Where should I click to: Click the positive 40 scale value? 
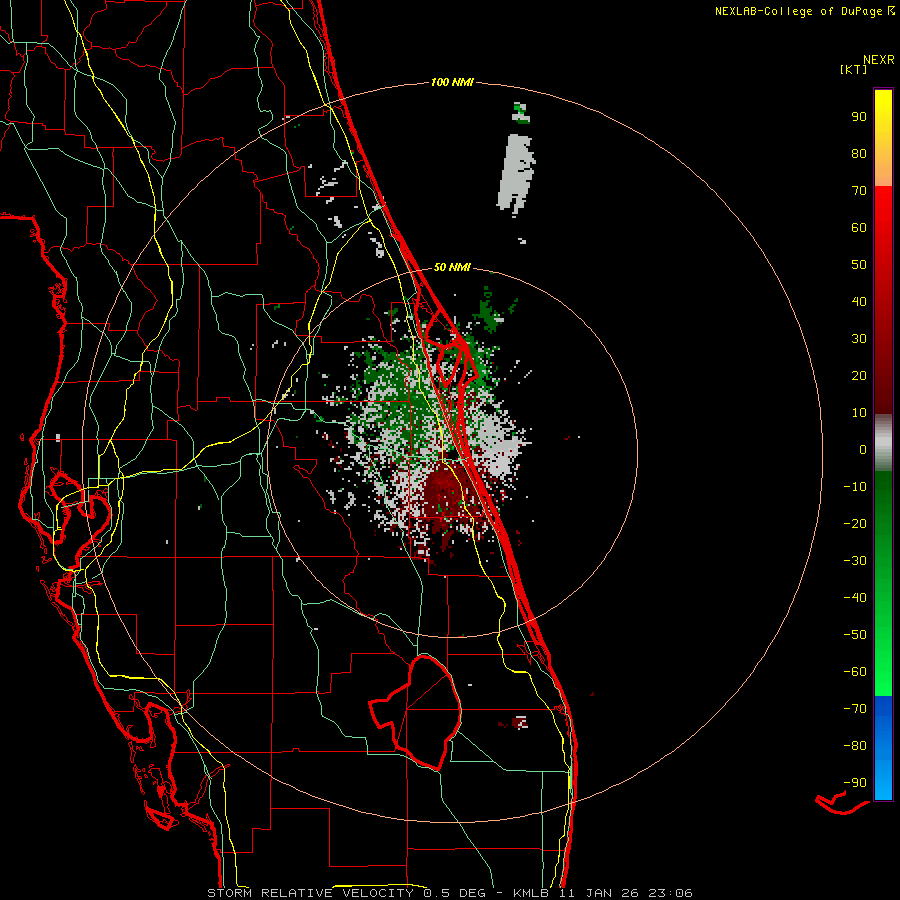click(x=859, y=301)
